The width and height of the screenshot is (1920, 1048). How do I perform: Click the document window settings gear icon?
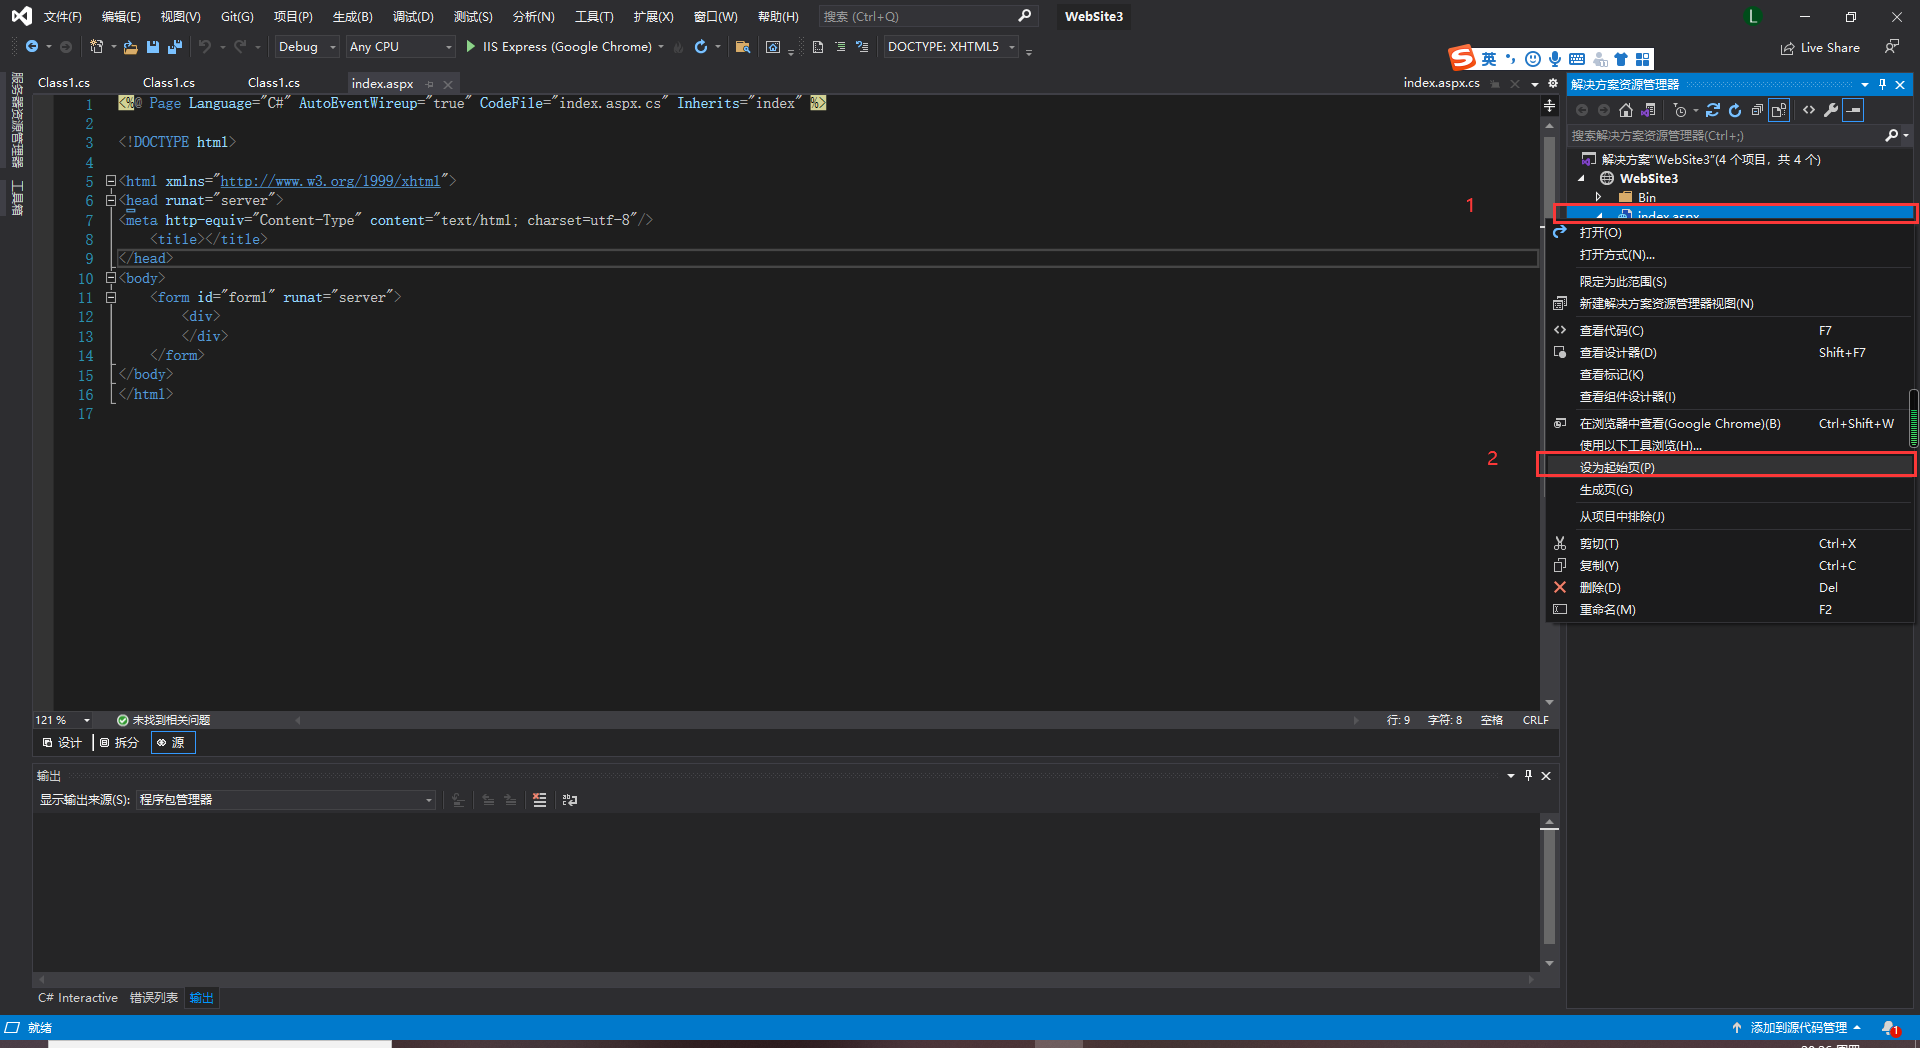click(1553, 83)
